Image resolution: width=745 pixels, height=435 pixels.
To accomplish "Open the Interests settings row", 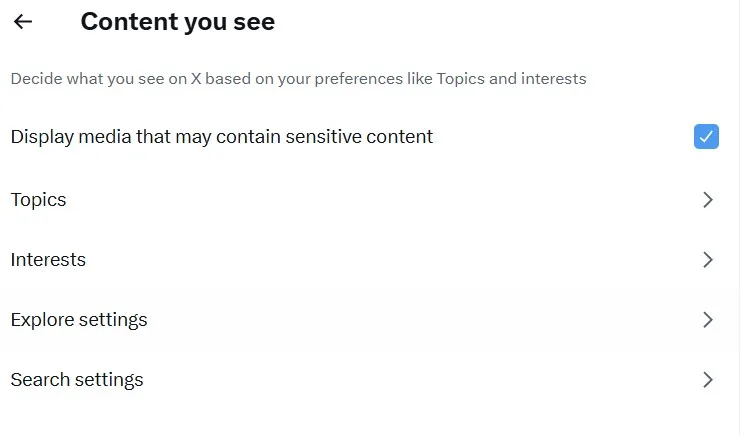I will [360, 260].
